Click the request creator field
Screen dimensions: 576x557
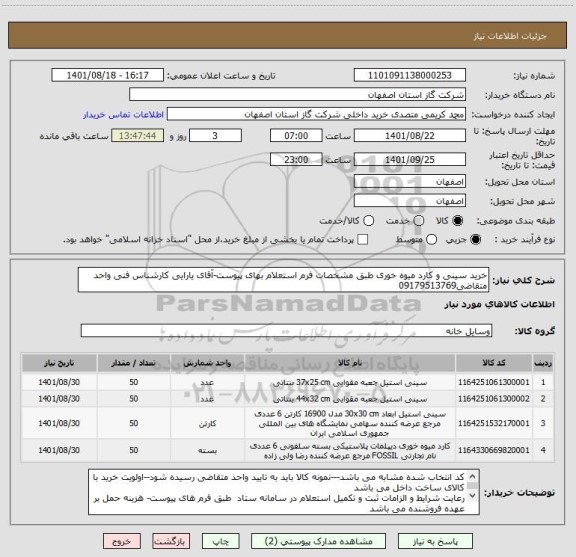pyautogui.click(x=316, y=115)
